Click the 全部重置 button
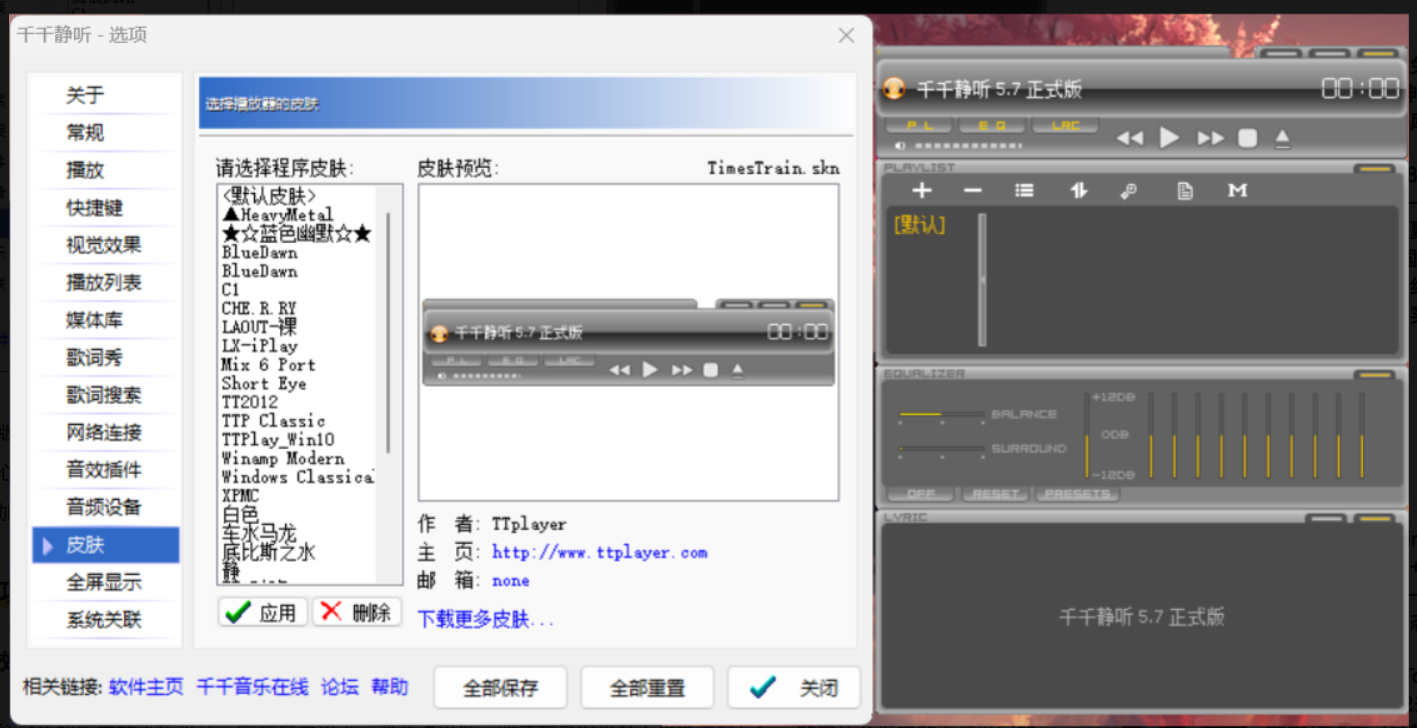1417x728 pixels. (647, 688)
